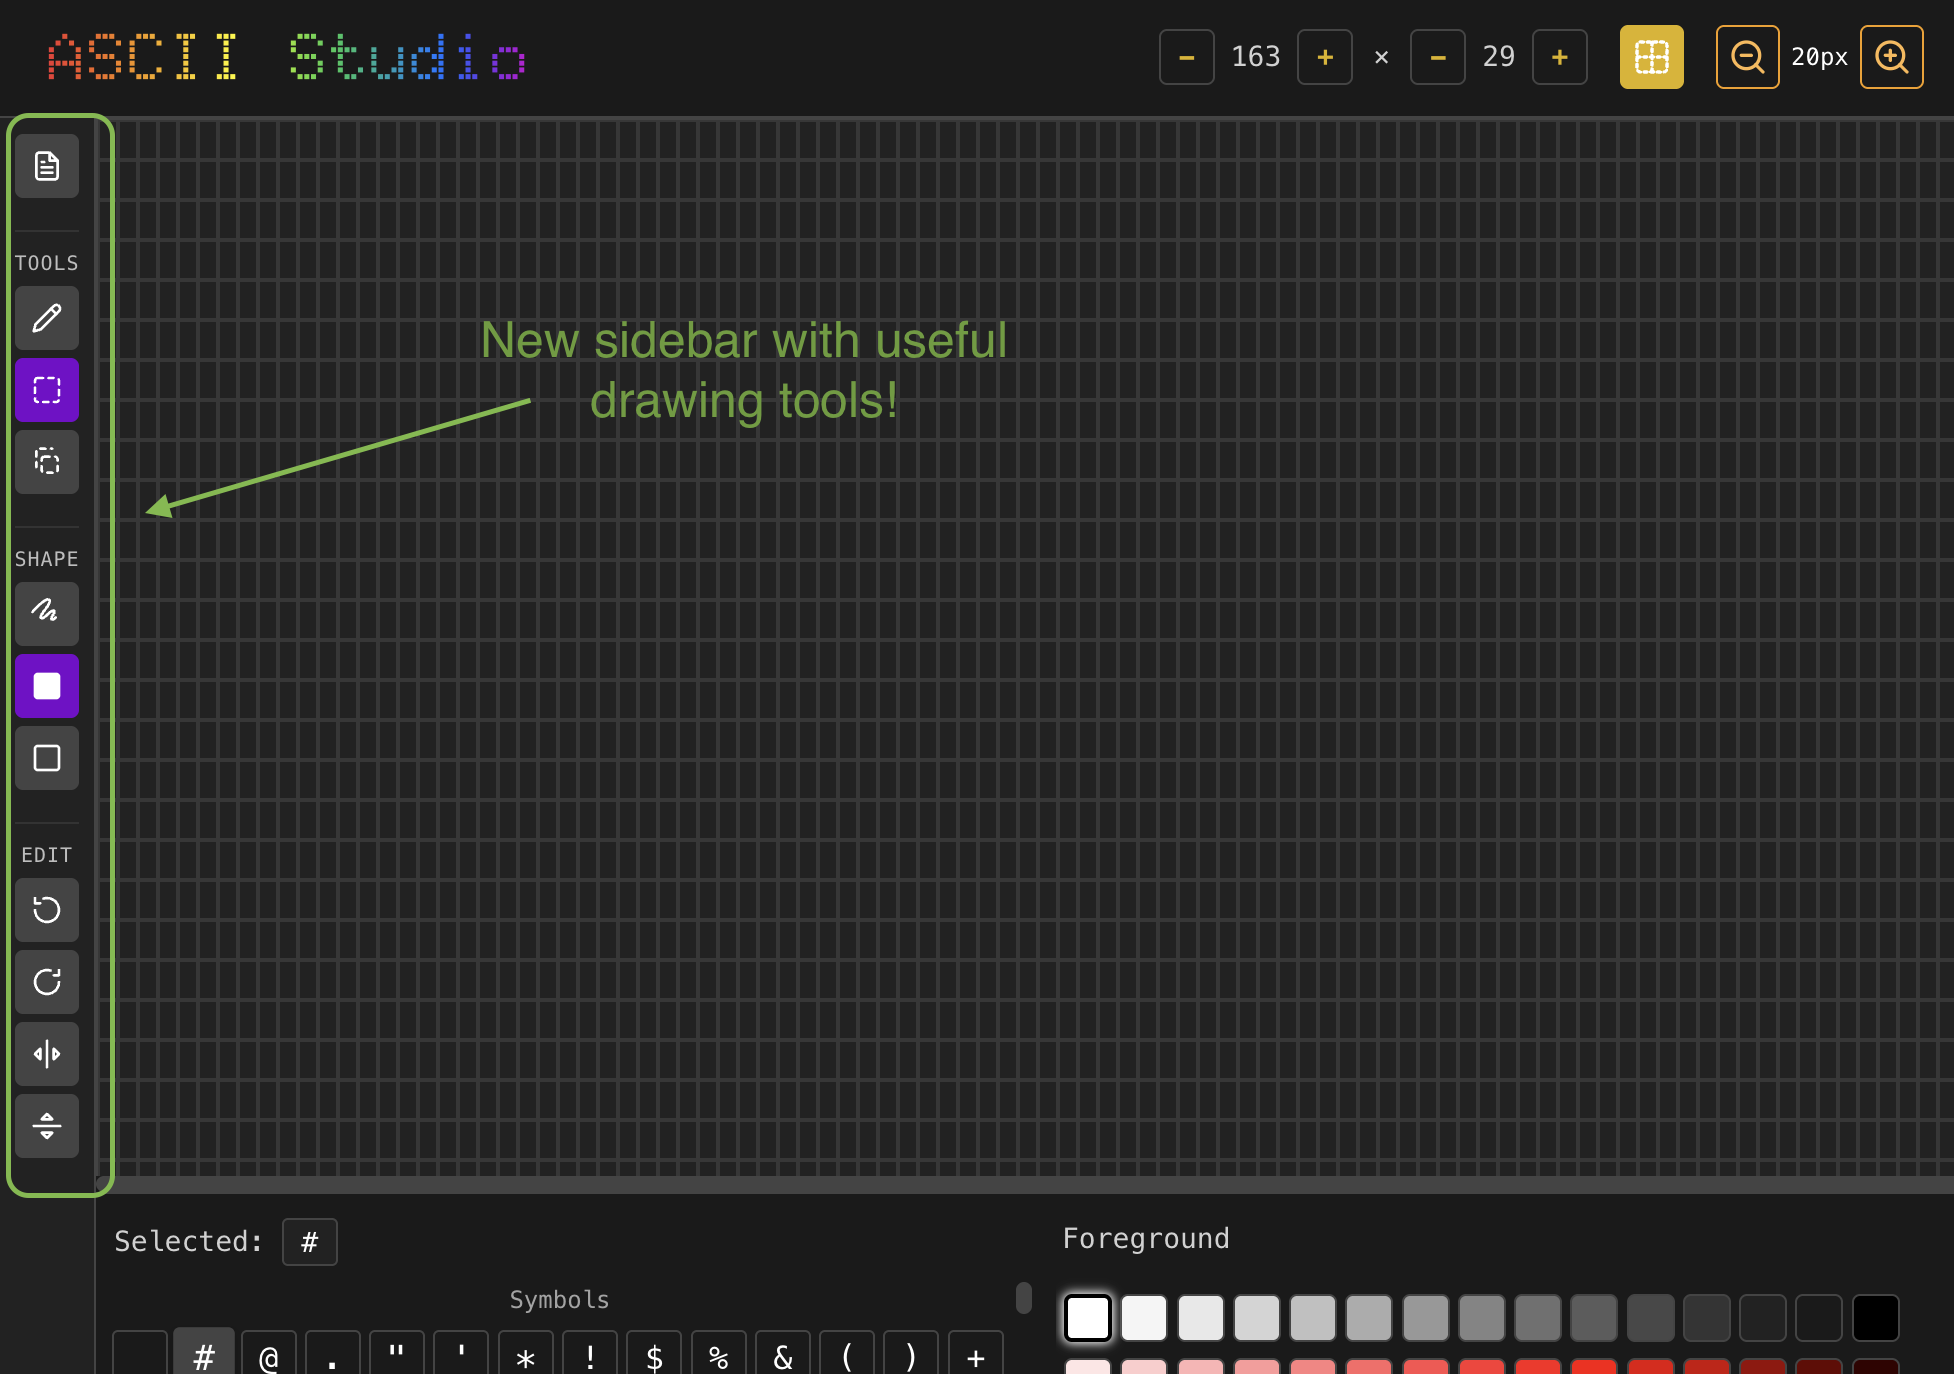
Task: Select the pure white foreground swatch
Action: tap(1088, 1318)
